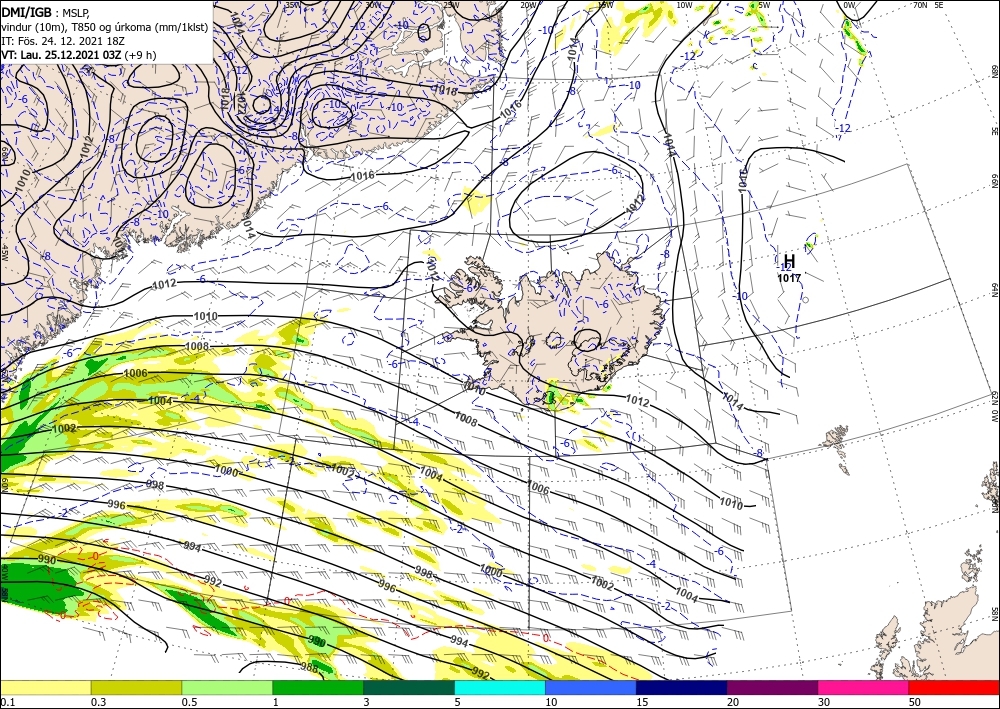Click the light yellow 0.1–0.3 legend swatch
Image resolution: width=1000 pixels, height=709 pixels.
click(x=45, y=687)
